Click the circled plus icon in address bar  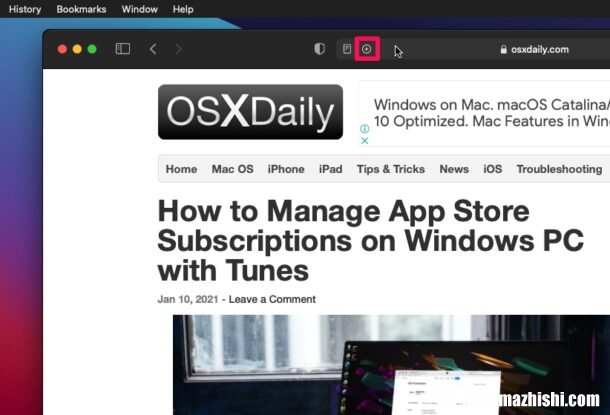[366, 49]
